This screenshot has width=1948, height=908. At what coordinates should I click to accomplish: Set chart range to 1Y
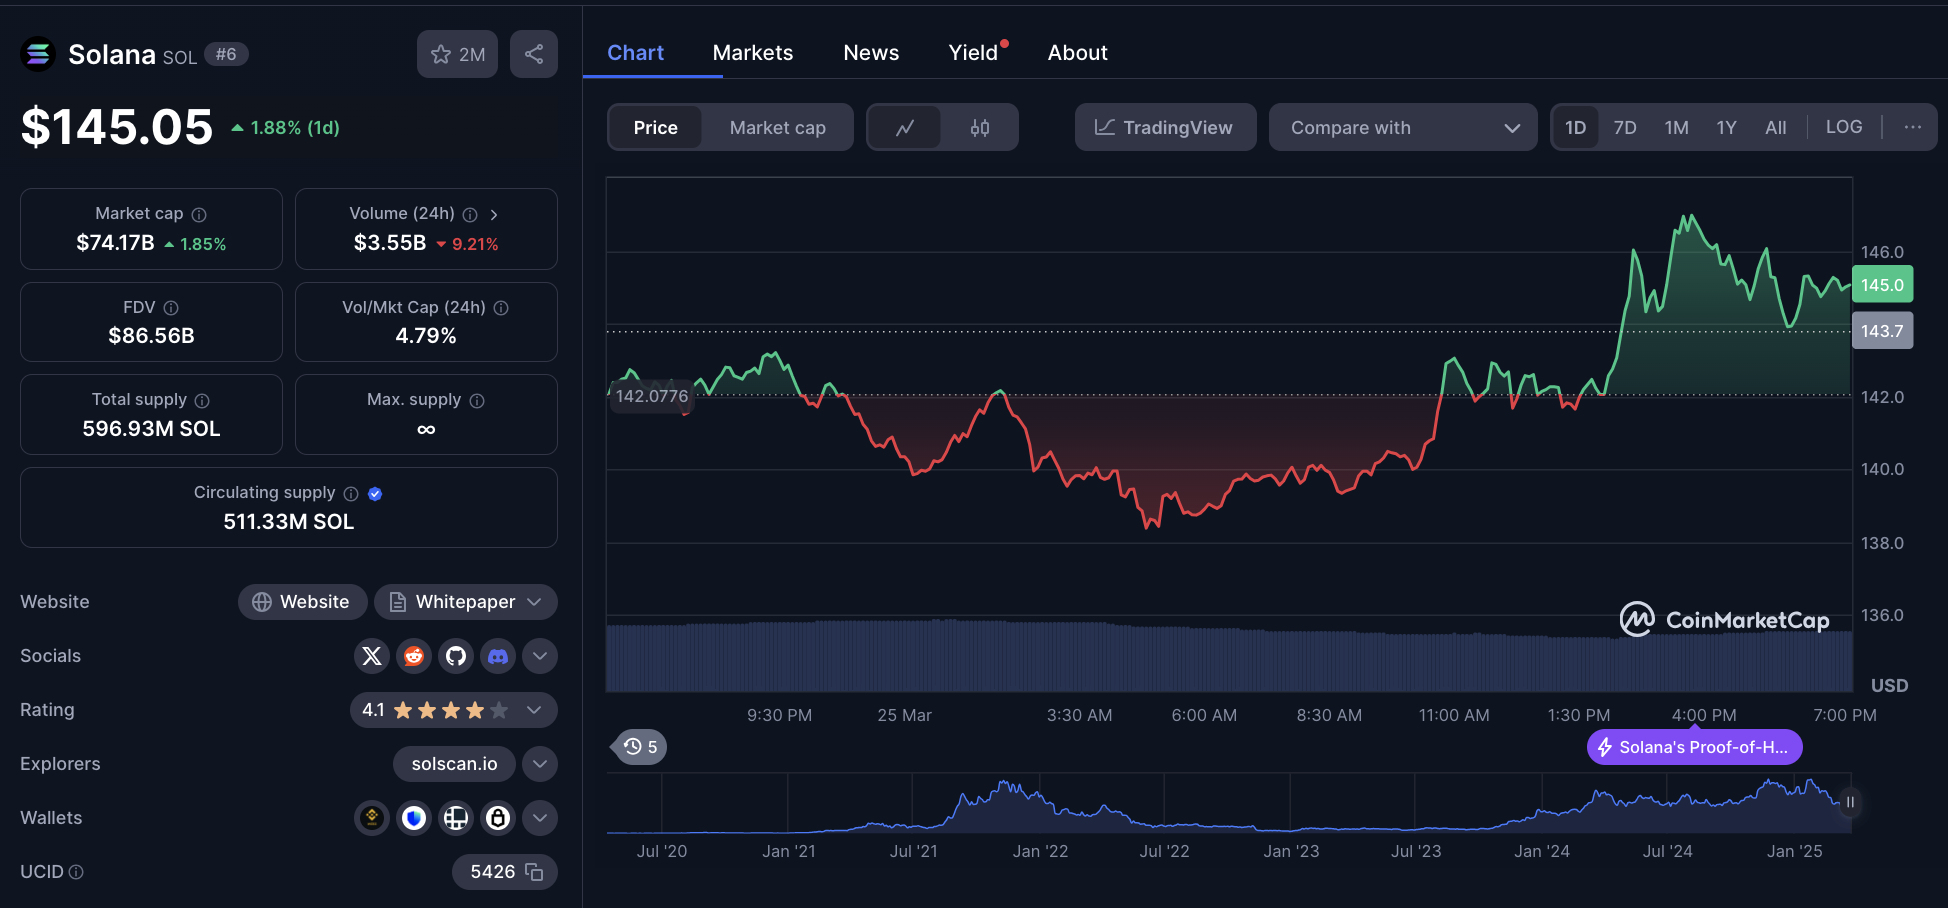coord(1727,127)
